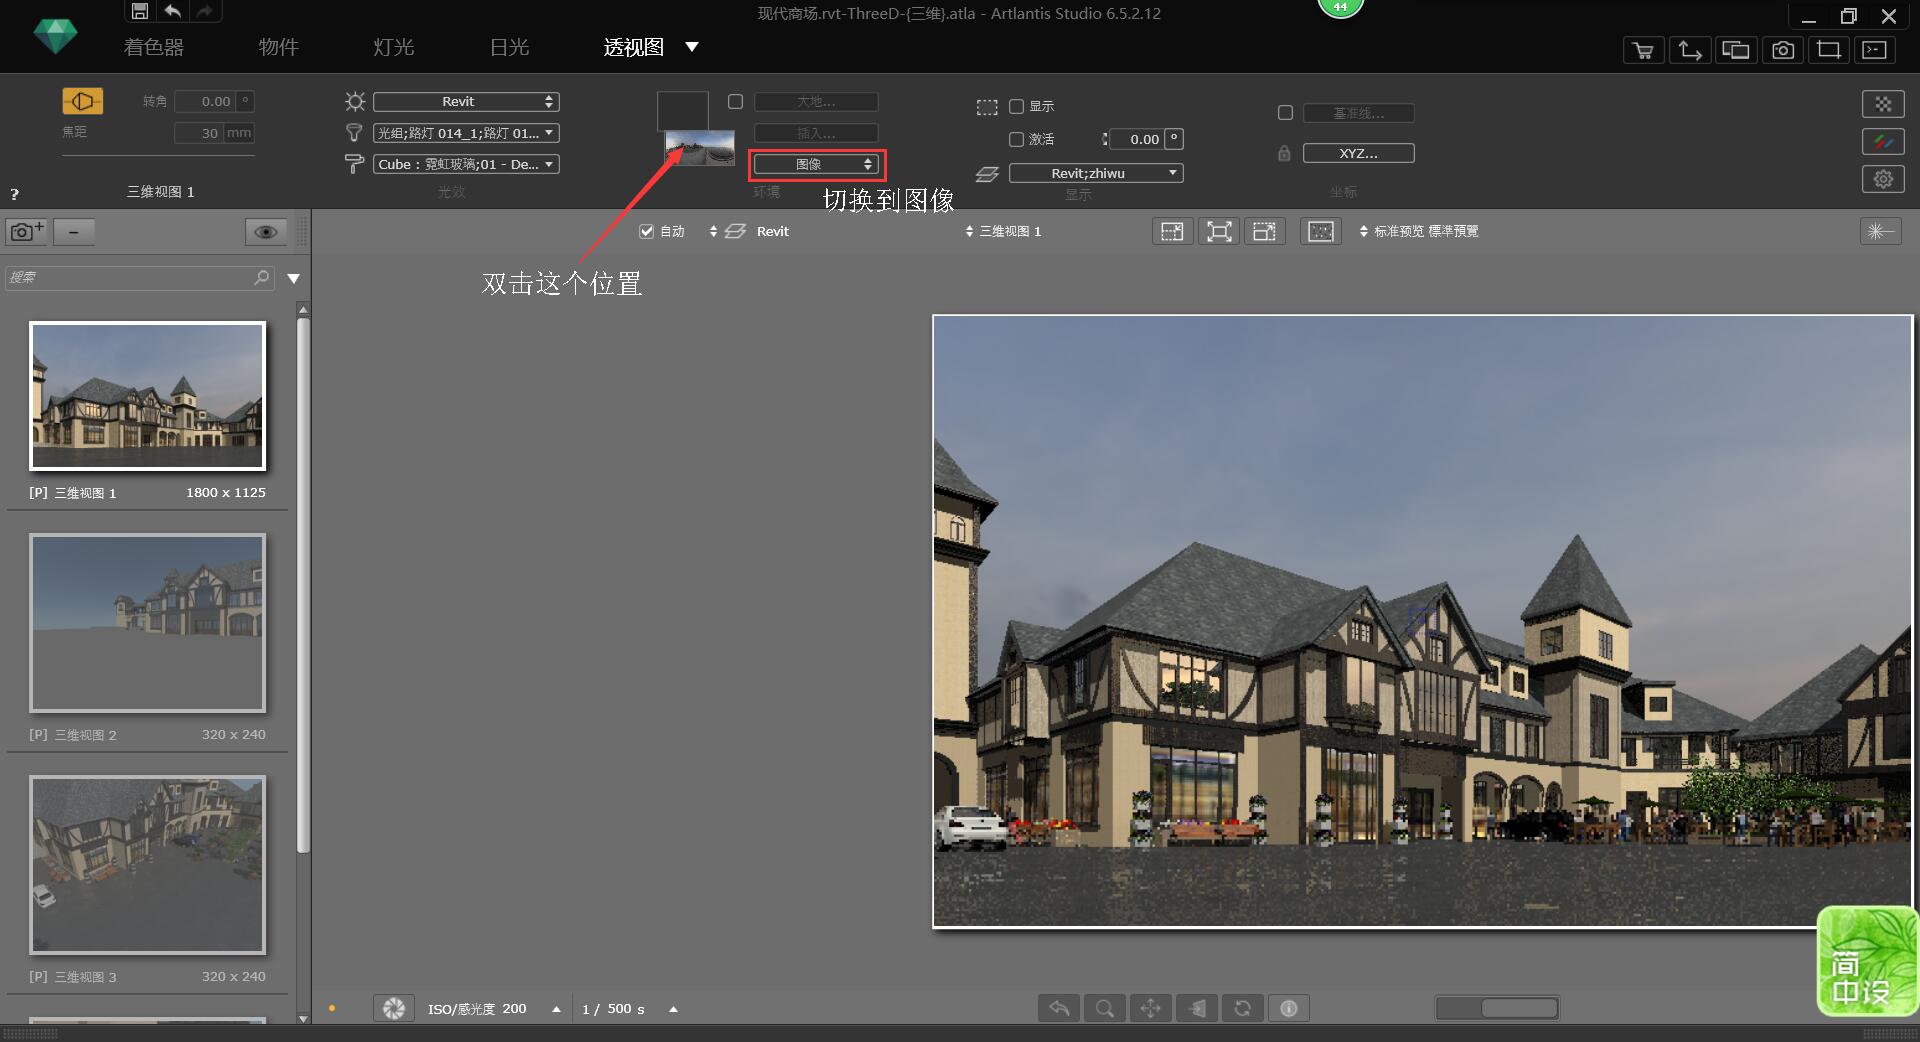Add a new viewpoint with camera-plus icon
Viewport: 1920px width, 1042px height.
27,232
